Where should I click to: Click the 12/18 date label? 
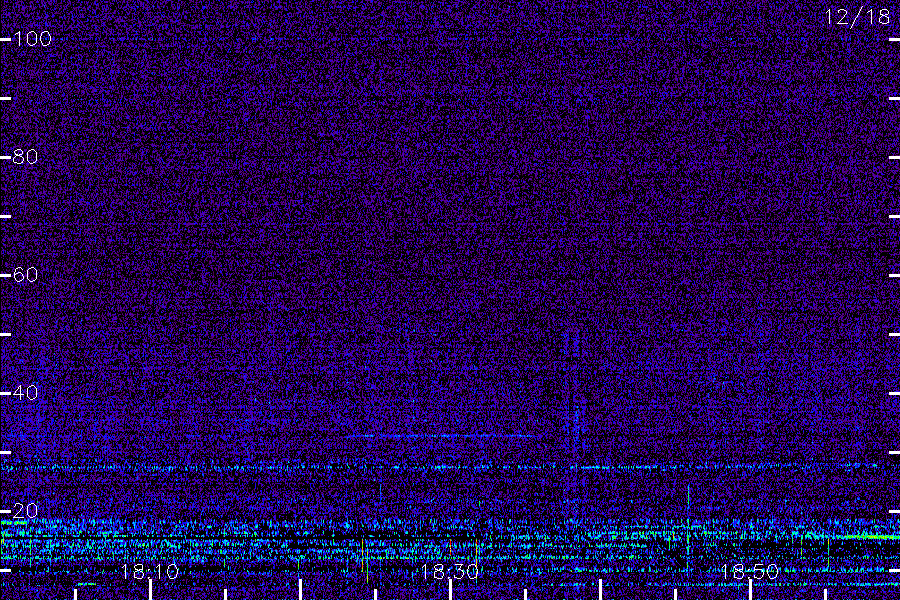(858, 17)
